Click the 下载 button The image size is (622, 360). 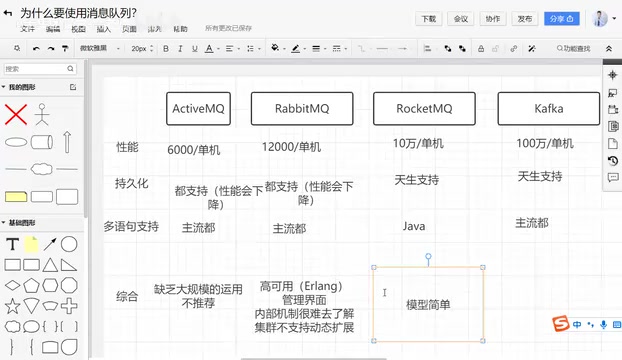429,19
